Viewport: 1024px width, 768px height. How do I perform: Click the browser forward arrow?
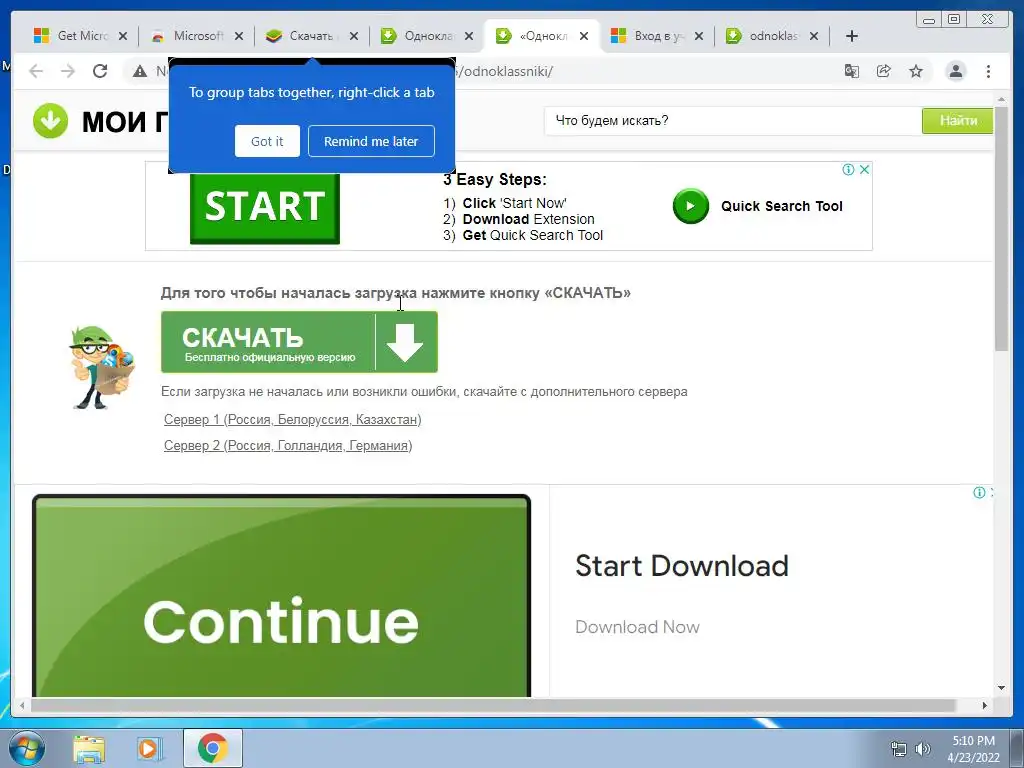tap(68, 71)
